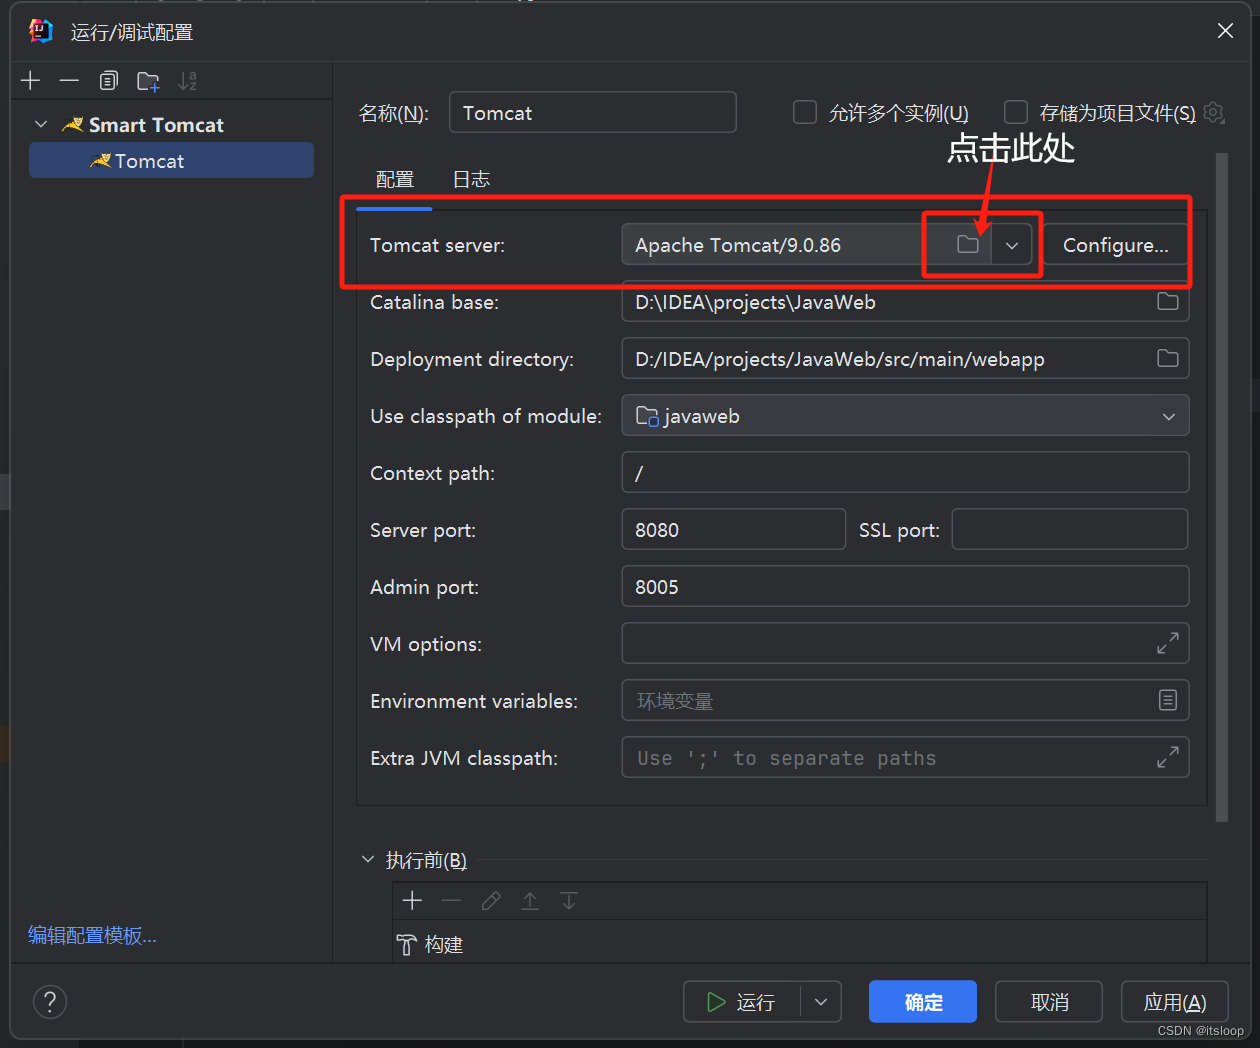Screen dimensions: 1260x1048
Task: Remove the before-launch task
Action: [451, 901]
